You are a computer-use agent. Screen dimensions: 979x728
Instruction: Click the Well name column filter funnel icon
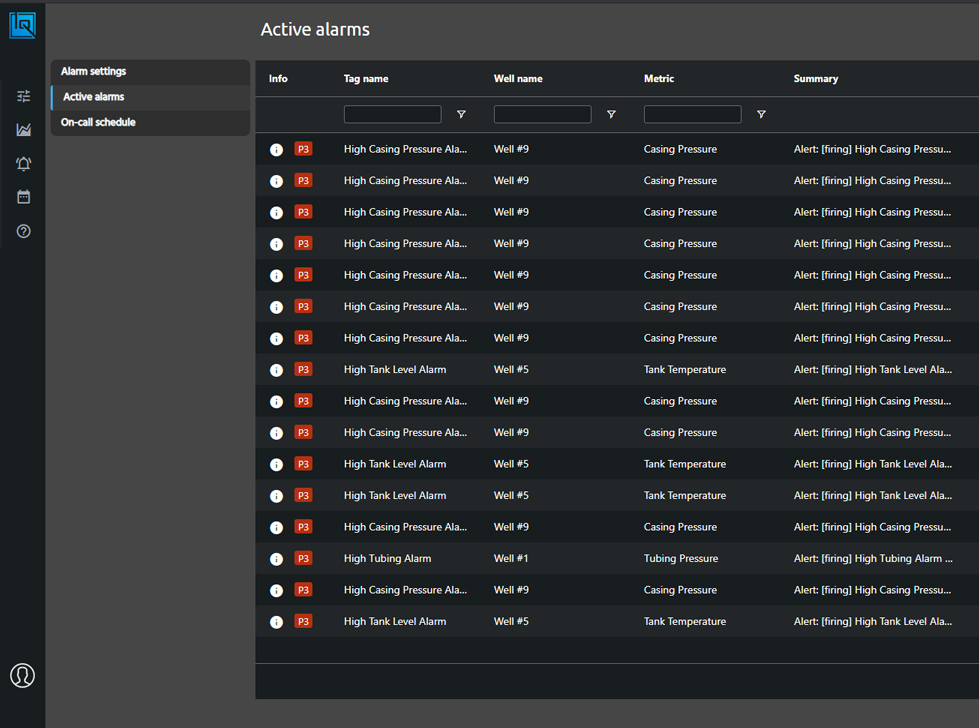coord(611,114)
